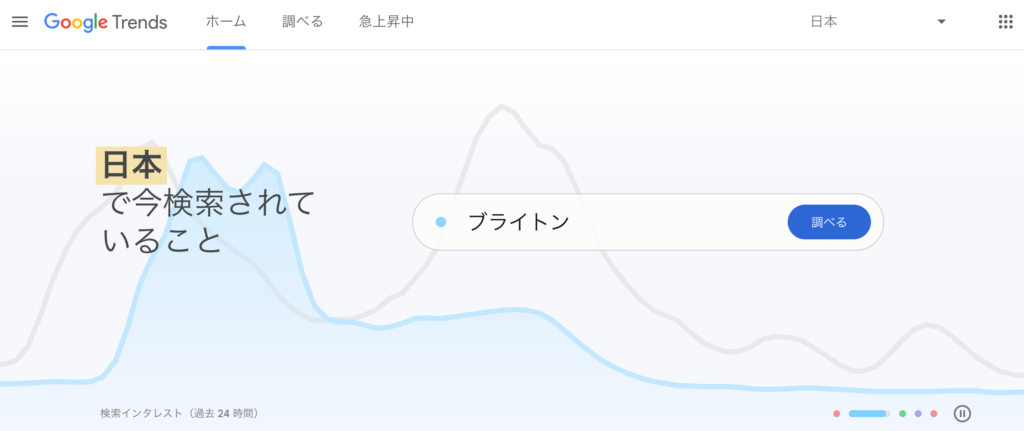The image size is (1024, 431).
Task: Click the blue dot beside ブライトン
Action: [441, 222]
